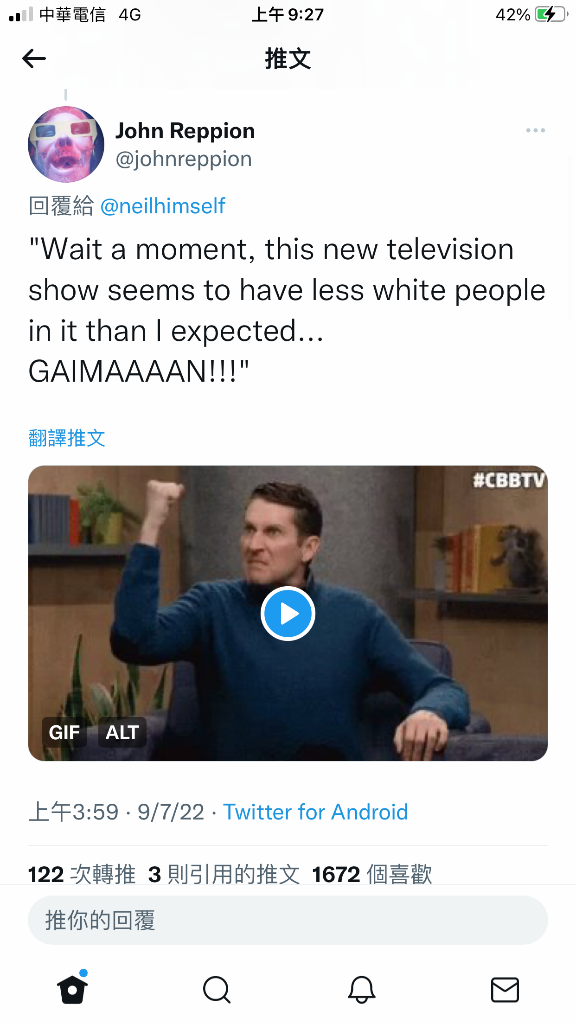
Task: Open the Twitter for Android source link
Action: click(x=315, y=812)
